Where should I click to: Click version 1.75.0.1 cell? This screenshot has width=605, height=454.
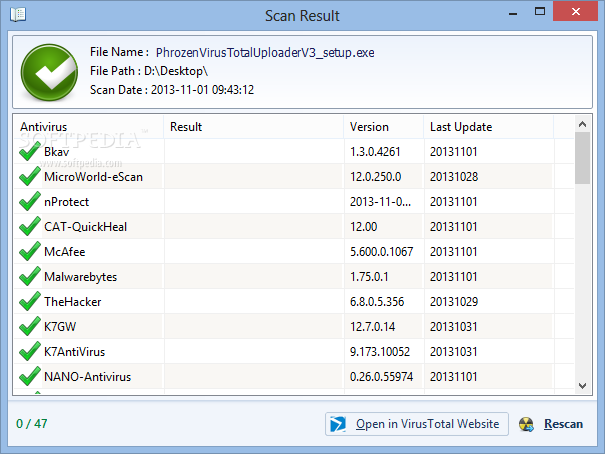[369, 277]
